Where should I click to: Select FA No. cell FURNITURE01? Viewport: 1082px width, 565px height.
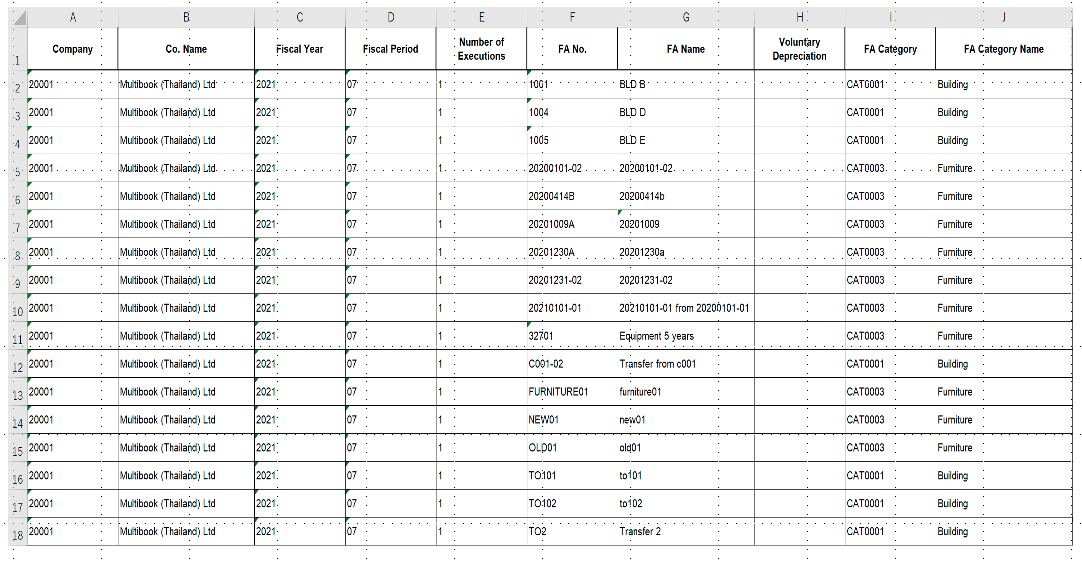pyautogui.click(x=572, y=392)
